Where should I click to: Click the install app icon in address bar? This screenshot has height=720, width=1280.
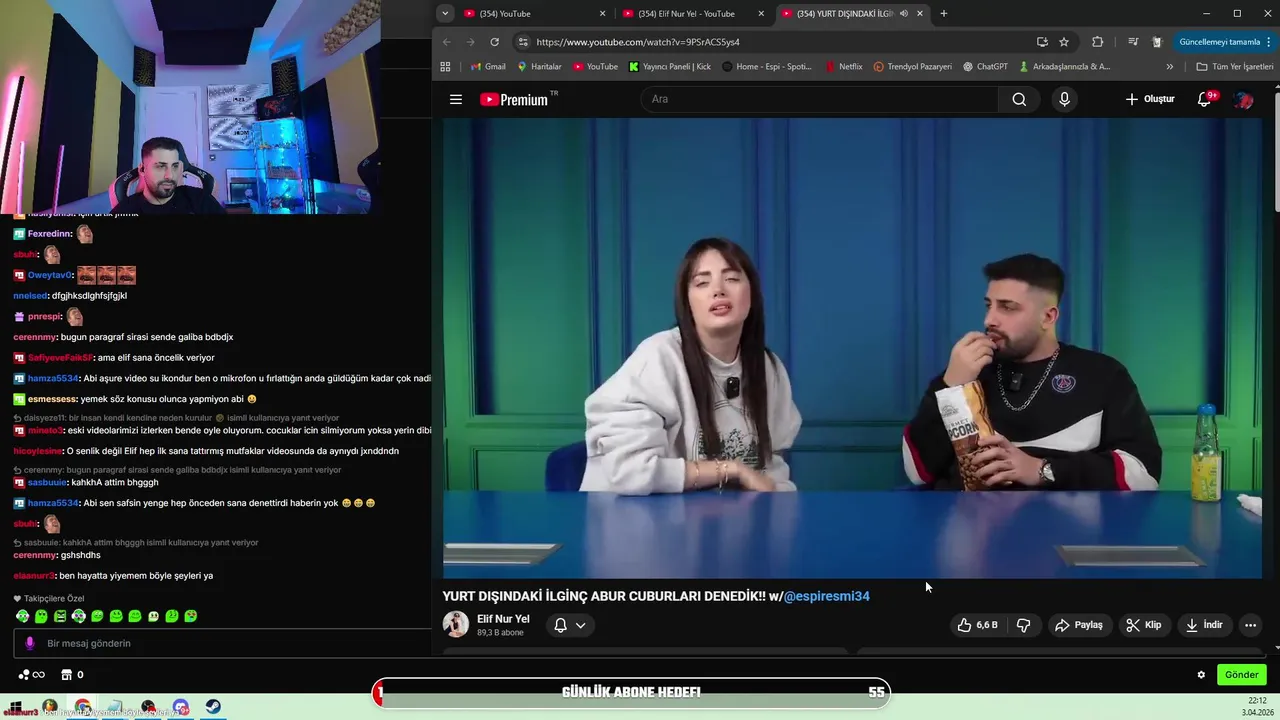tap(1042, 42)
